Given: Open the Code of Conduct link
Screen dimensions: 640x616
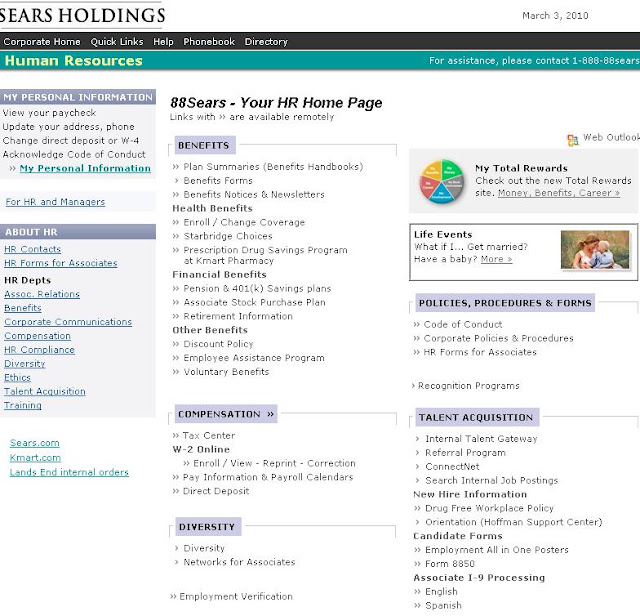Looking at the screenshot, I should tap(463, 325).
